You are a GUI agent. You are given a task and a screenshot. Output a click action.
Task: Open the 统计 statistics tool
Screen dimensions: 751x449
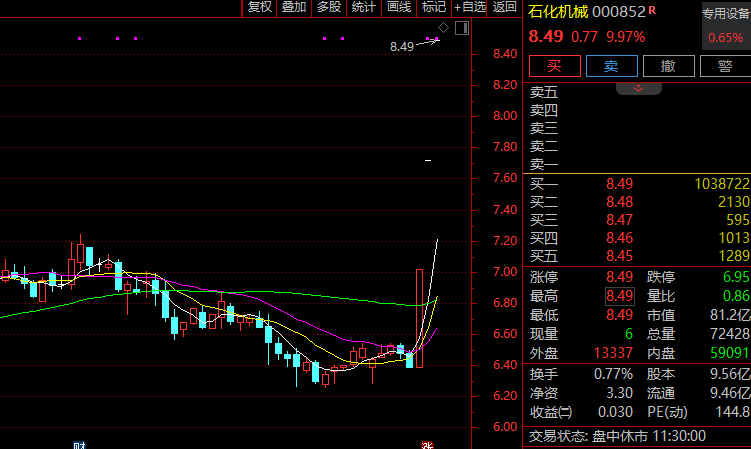[364, 7]
